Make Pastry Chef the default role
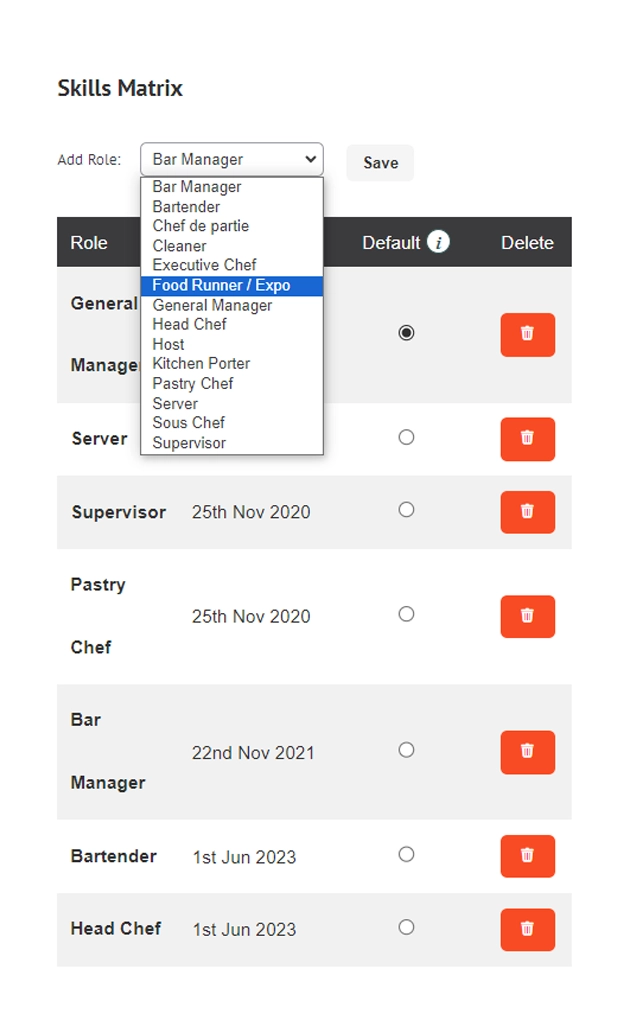This screenshot has height=1032, width=624. pyautogui.click(x=406, y=614)
